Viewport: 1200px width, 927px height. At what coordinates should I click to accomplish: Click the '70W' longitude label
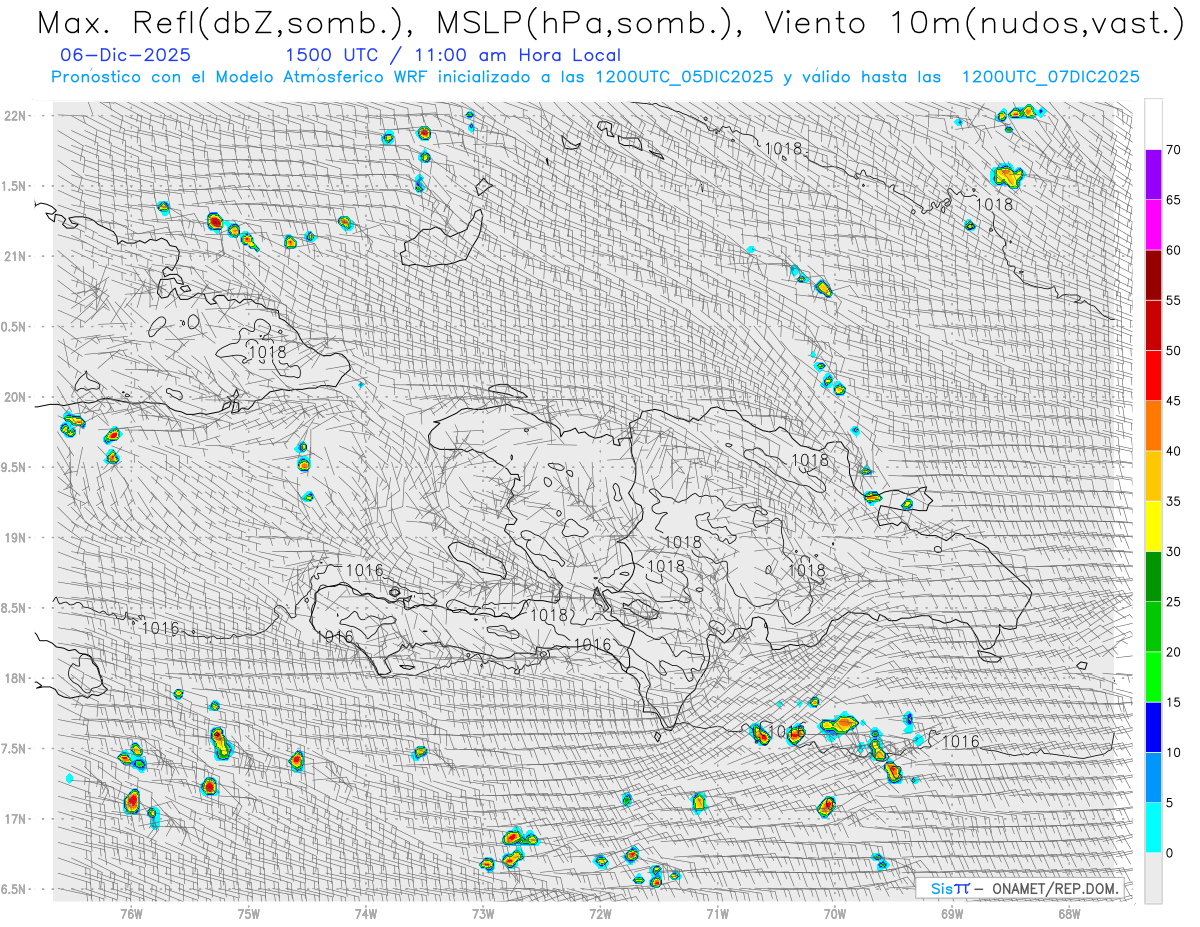click(835, 913)
